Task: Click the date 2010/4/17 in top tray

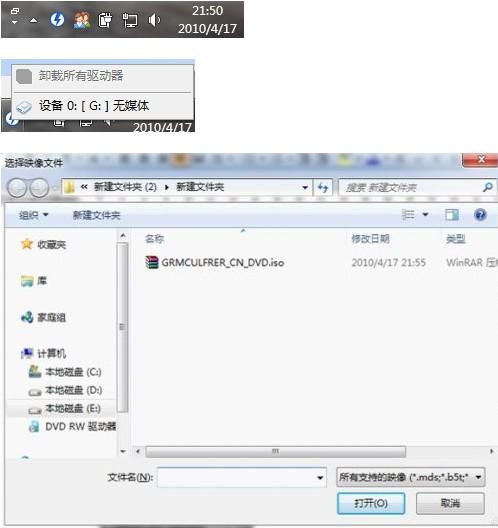Action: [207, 29]
